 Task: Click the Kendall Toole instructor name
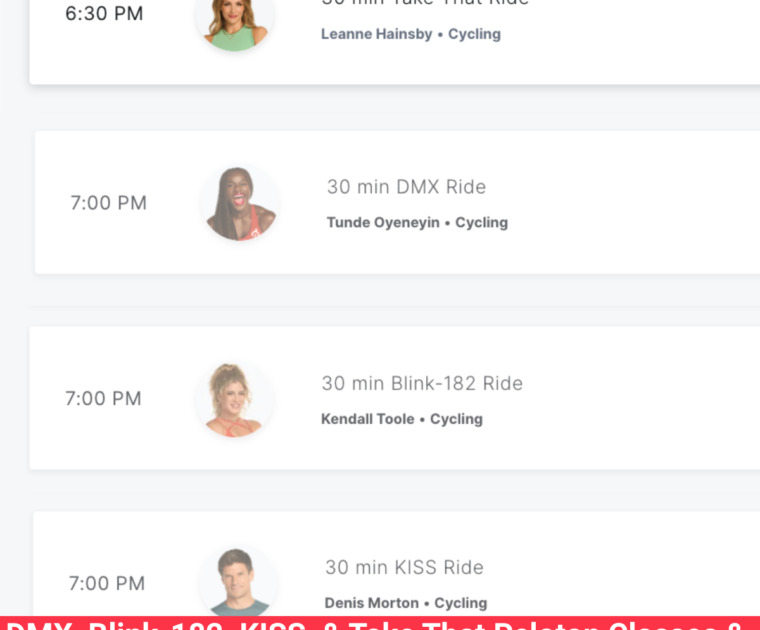click(367, 419)
